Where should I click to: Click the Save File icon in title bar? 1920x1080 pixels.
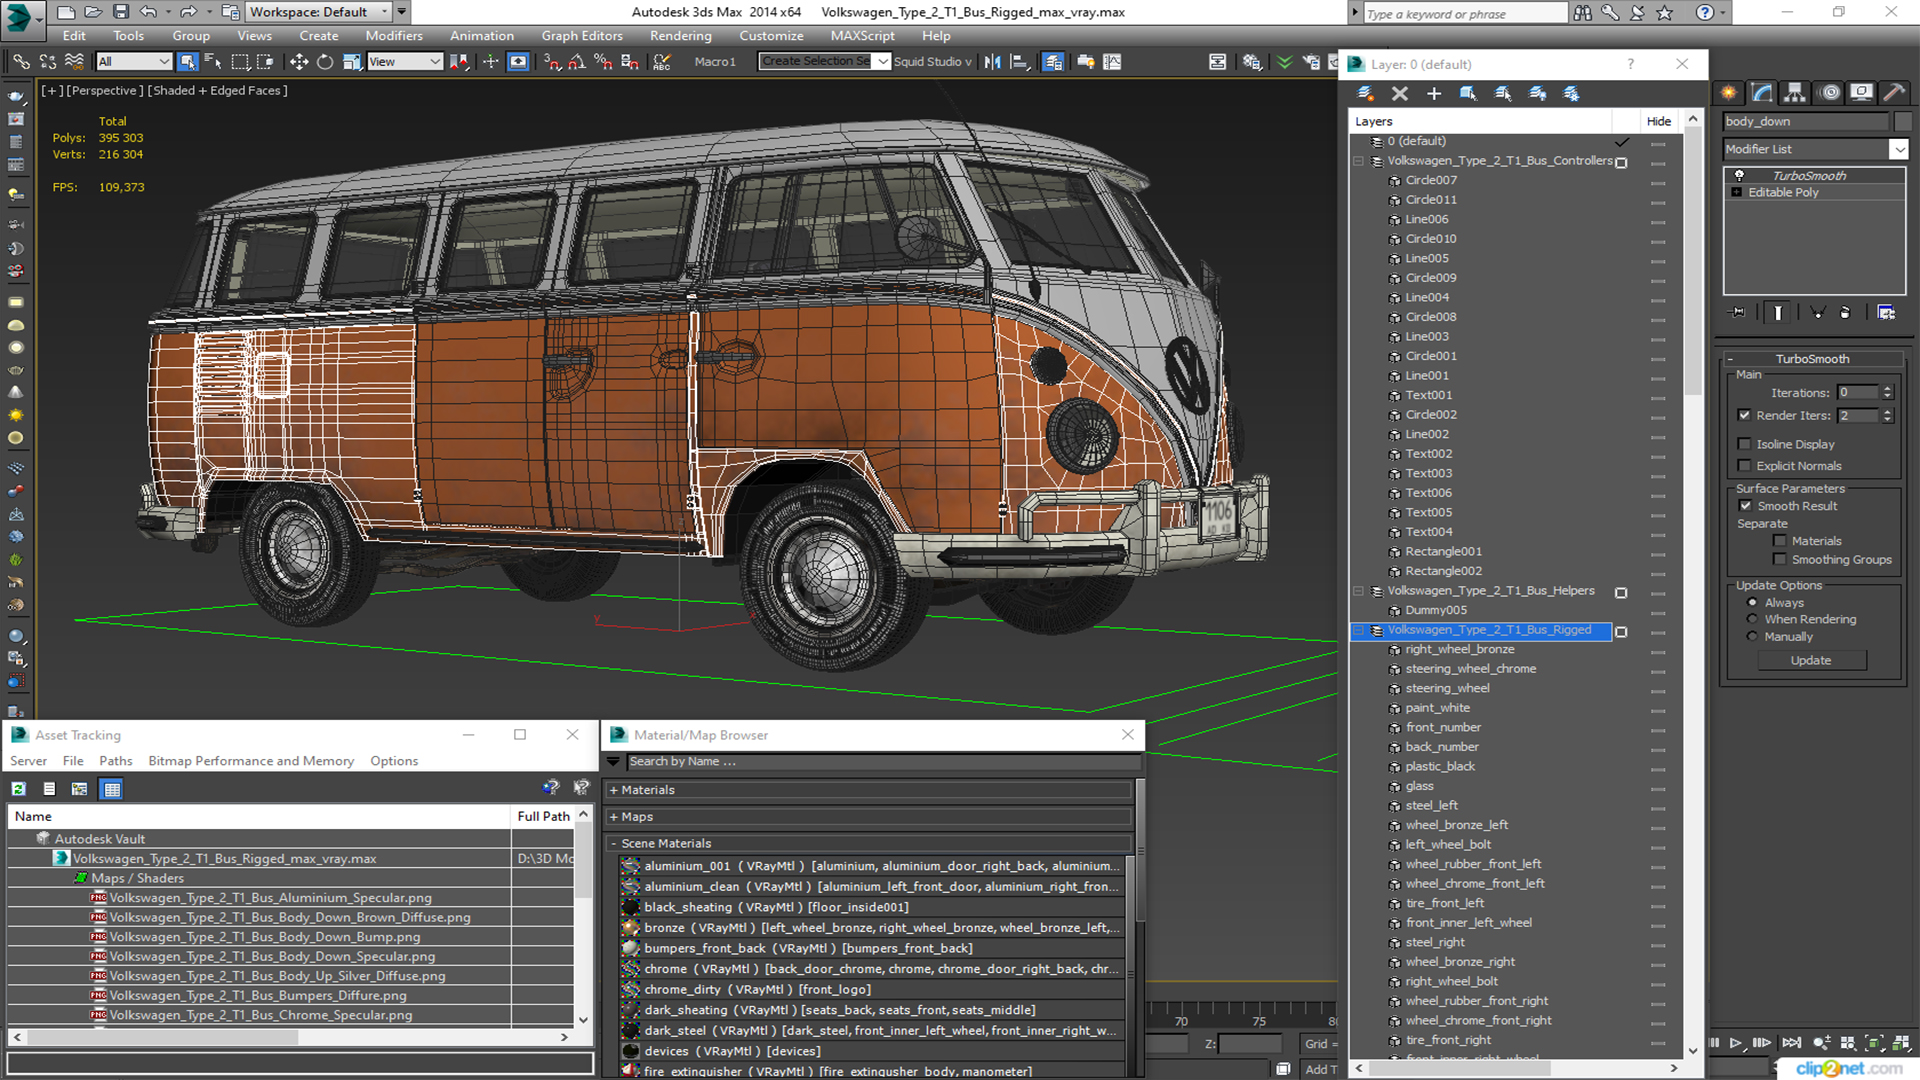pyautogui.click(x=121, y=12)
